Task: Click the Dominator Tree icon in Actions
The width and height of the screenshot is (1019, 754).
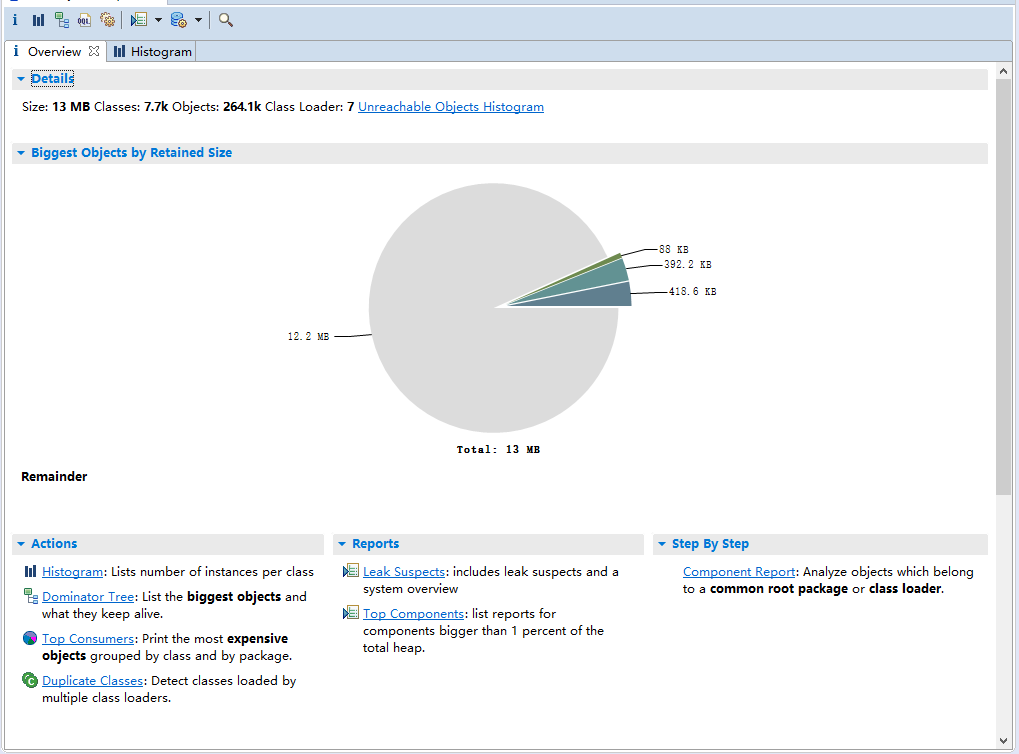Action: pyautogui.click(x=31, y=595)
